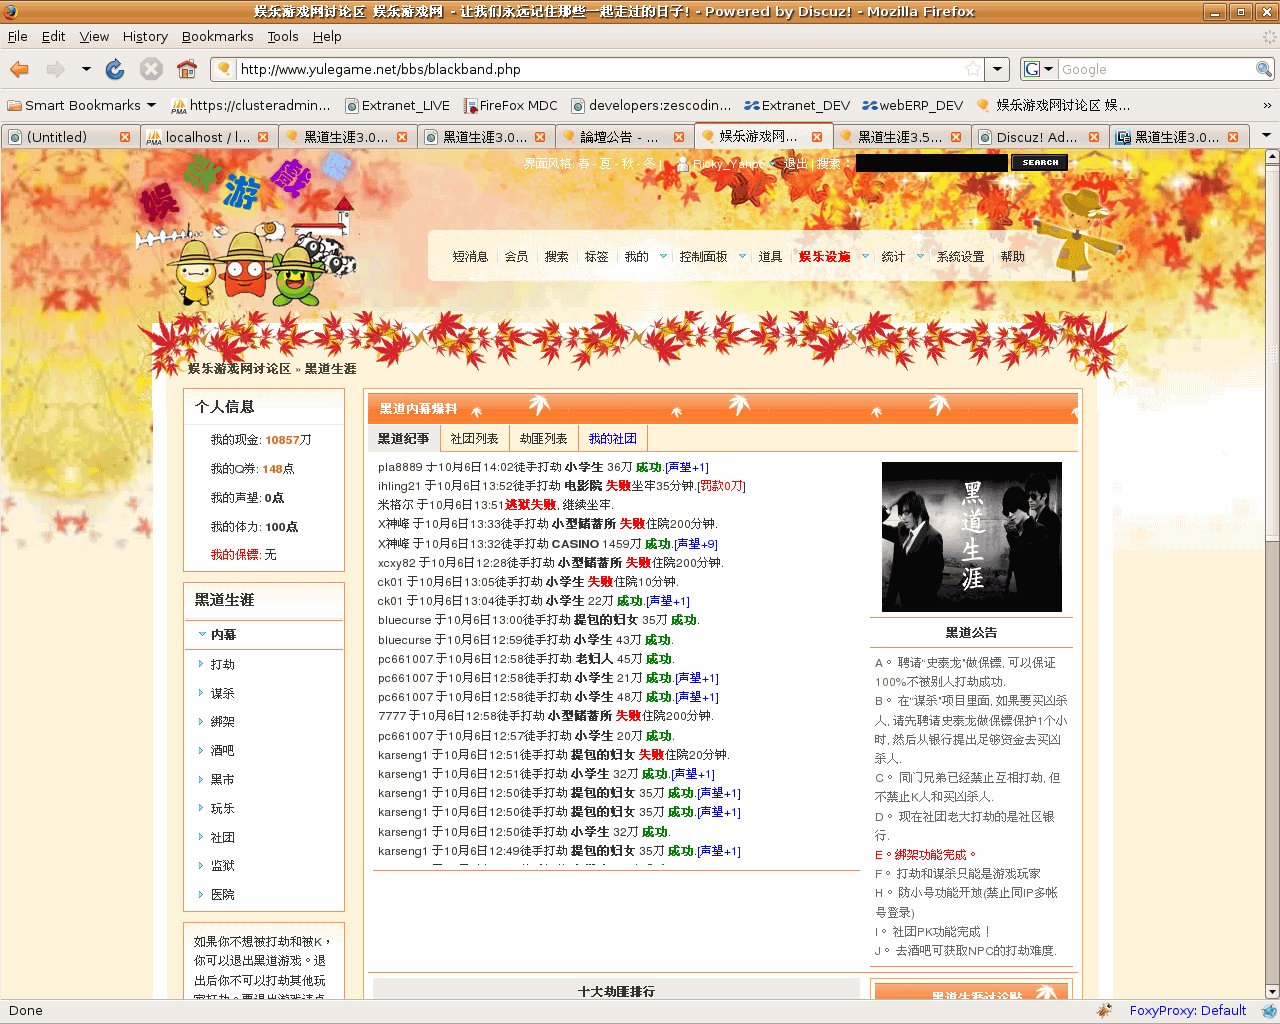
Task: Expand the 打劫 sidebar item
Action: tap(222, 665)
